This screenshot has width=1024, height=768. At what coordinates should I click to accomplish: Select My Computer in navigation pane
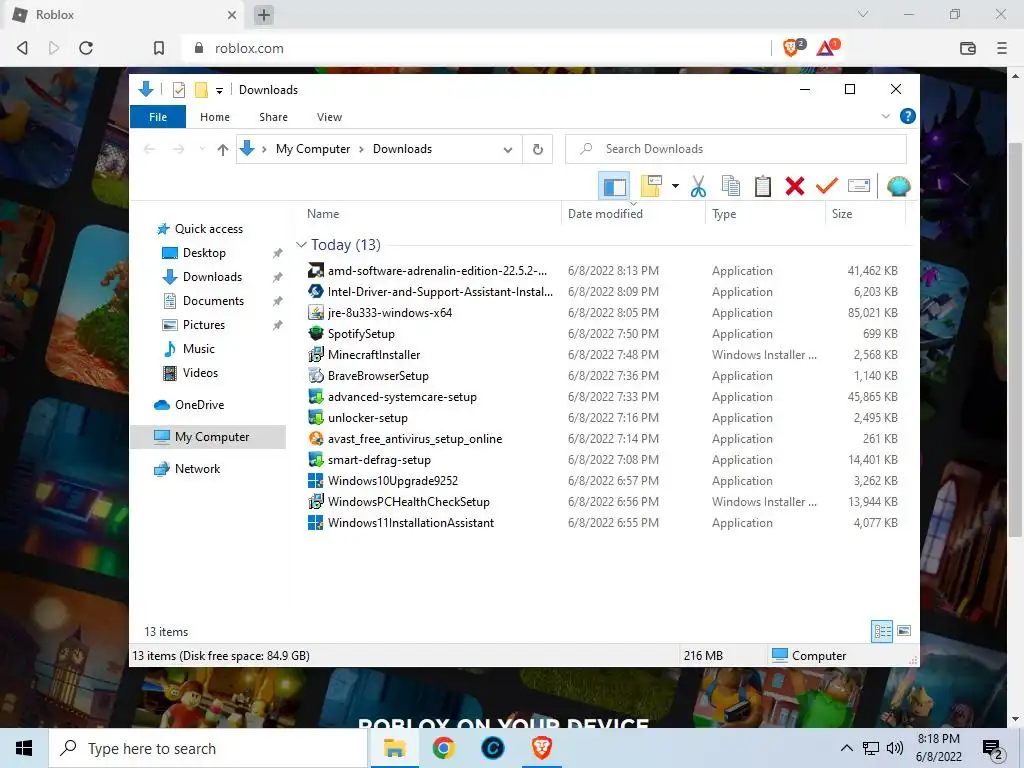(208, 437)
